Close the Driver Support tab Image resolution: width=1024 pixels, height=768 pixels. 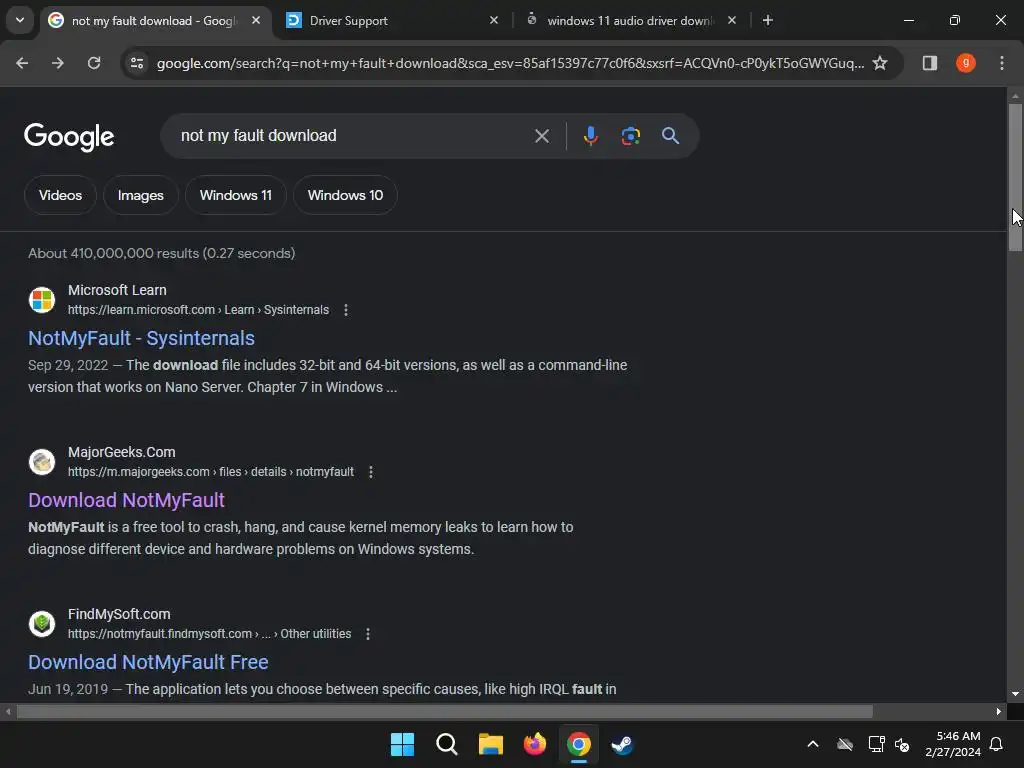pos(494,20)
